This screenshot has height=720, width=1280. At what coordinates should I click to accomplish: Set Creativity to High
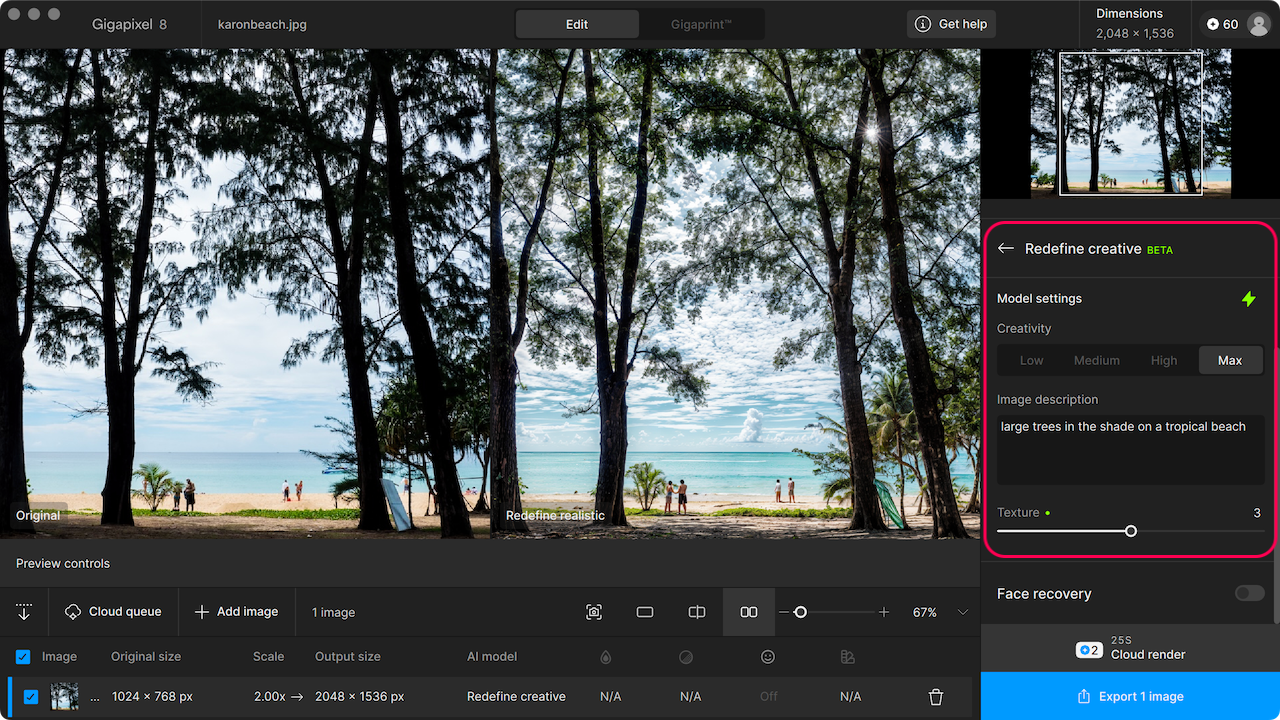tap(1164, 360)
